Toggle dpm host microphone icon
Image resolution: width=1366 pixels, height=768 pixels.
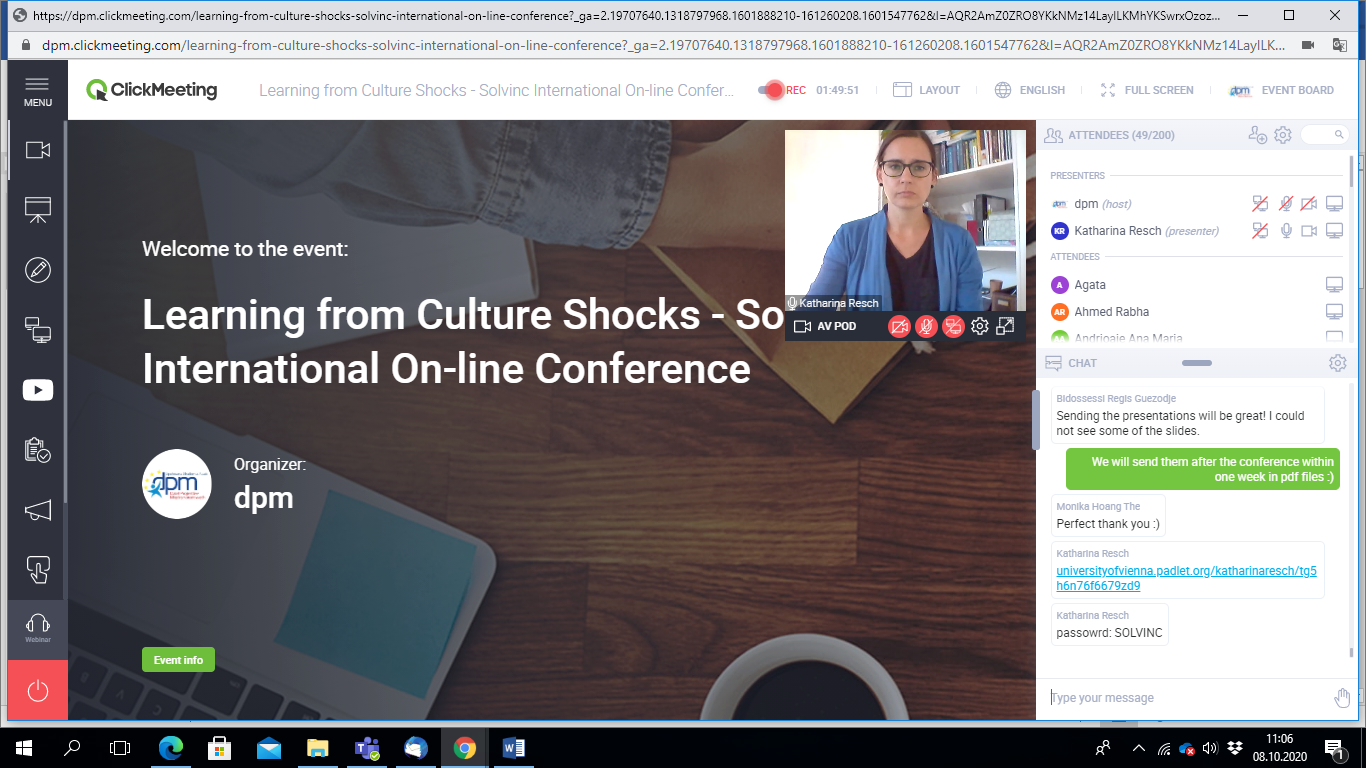(1286, 204)
